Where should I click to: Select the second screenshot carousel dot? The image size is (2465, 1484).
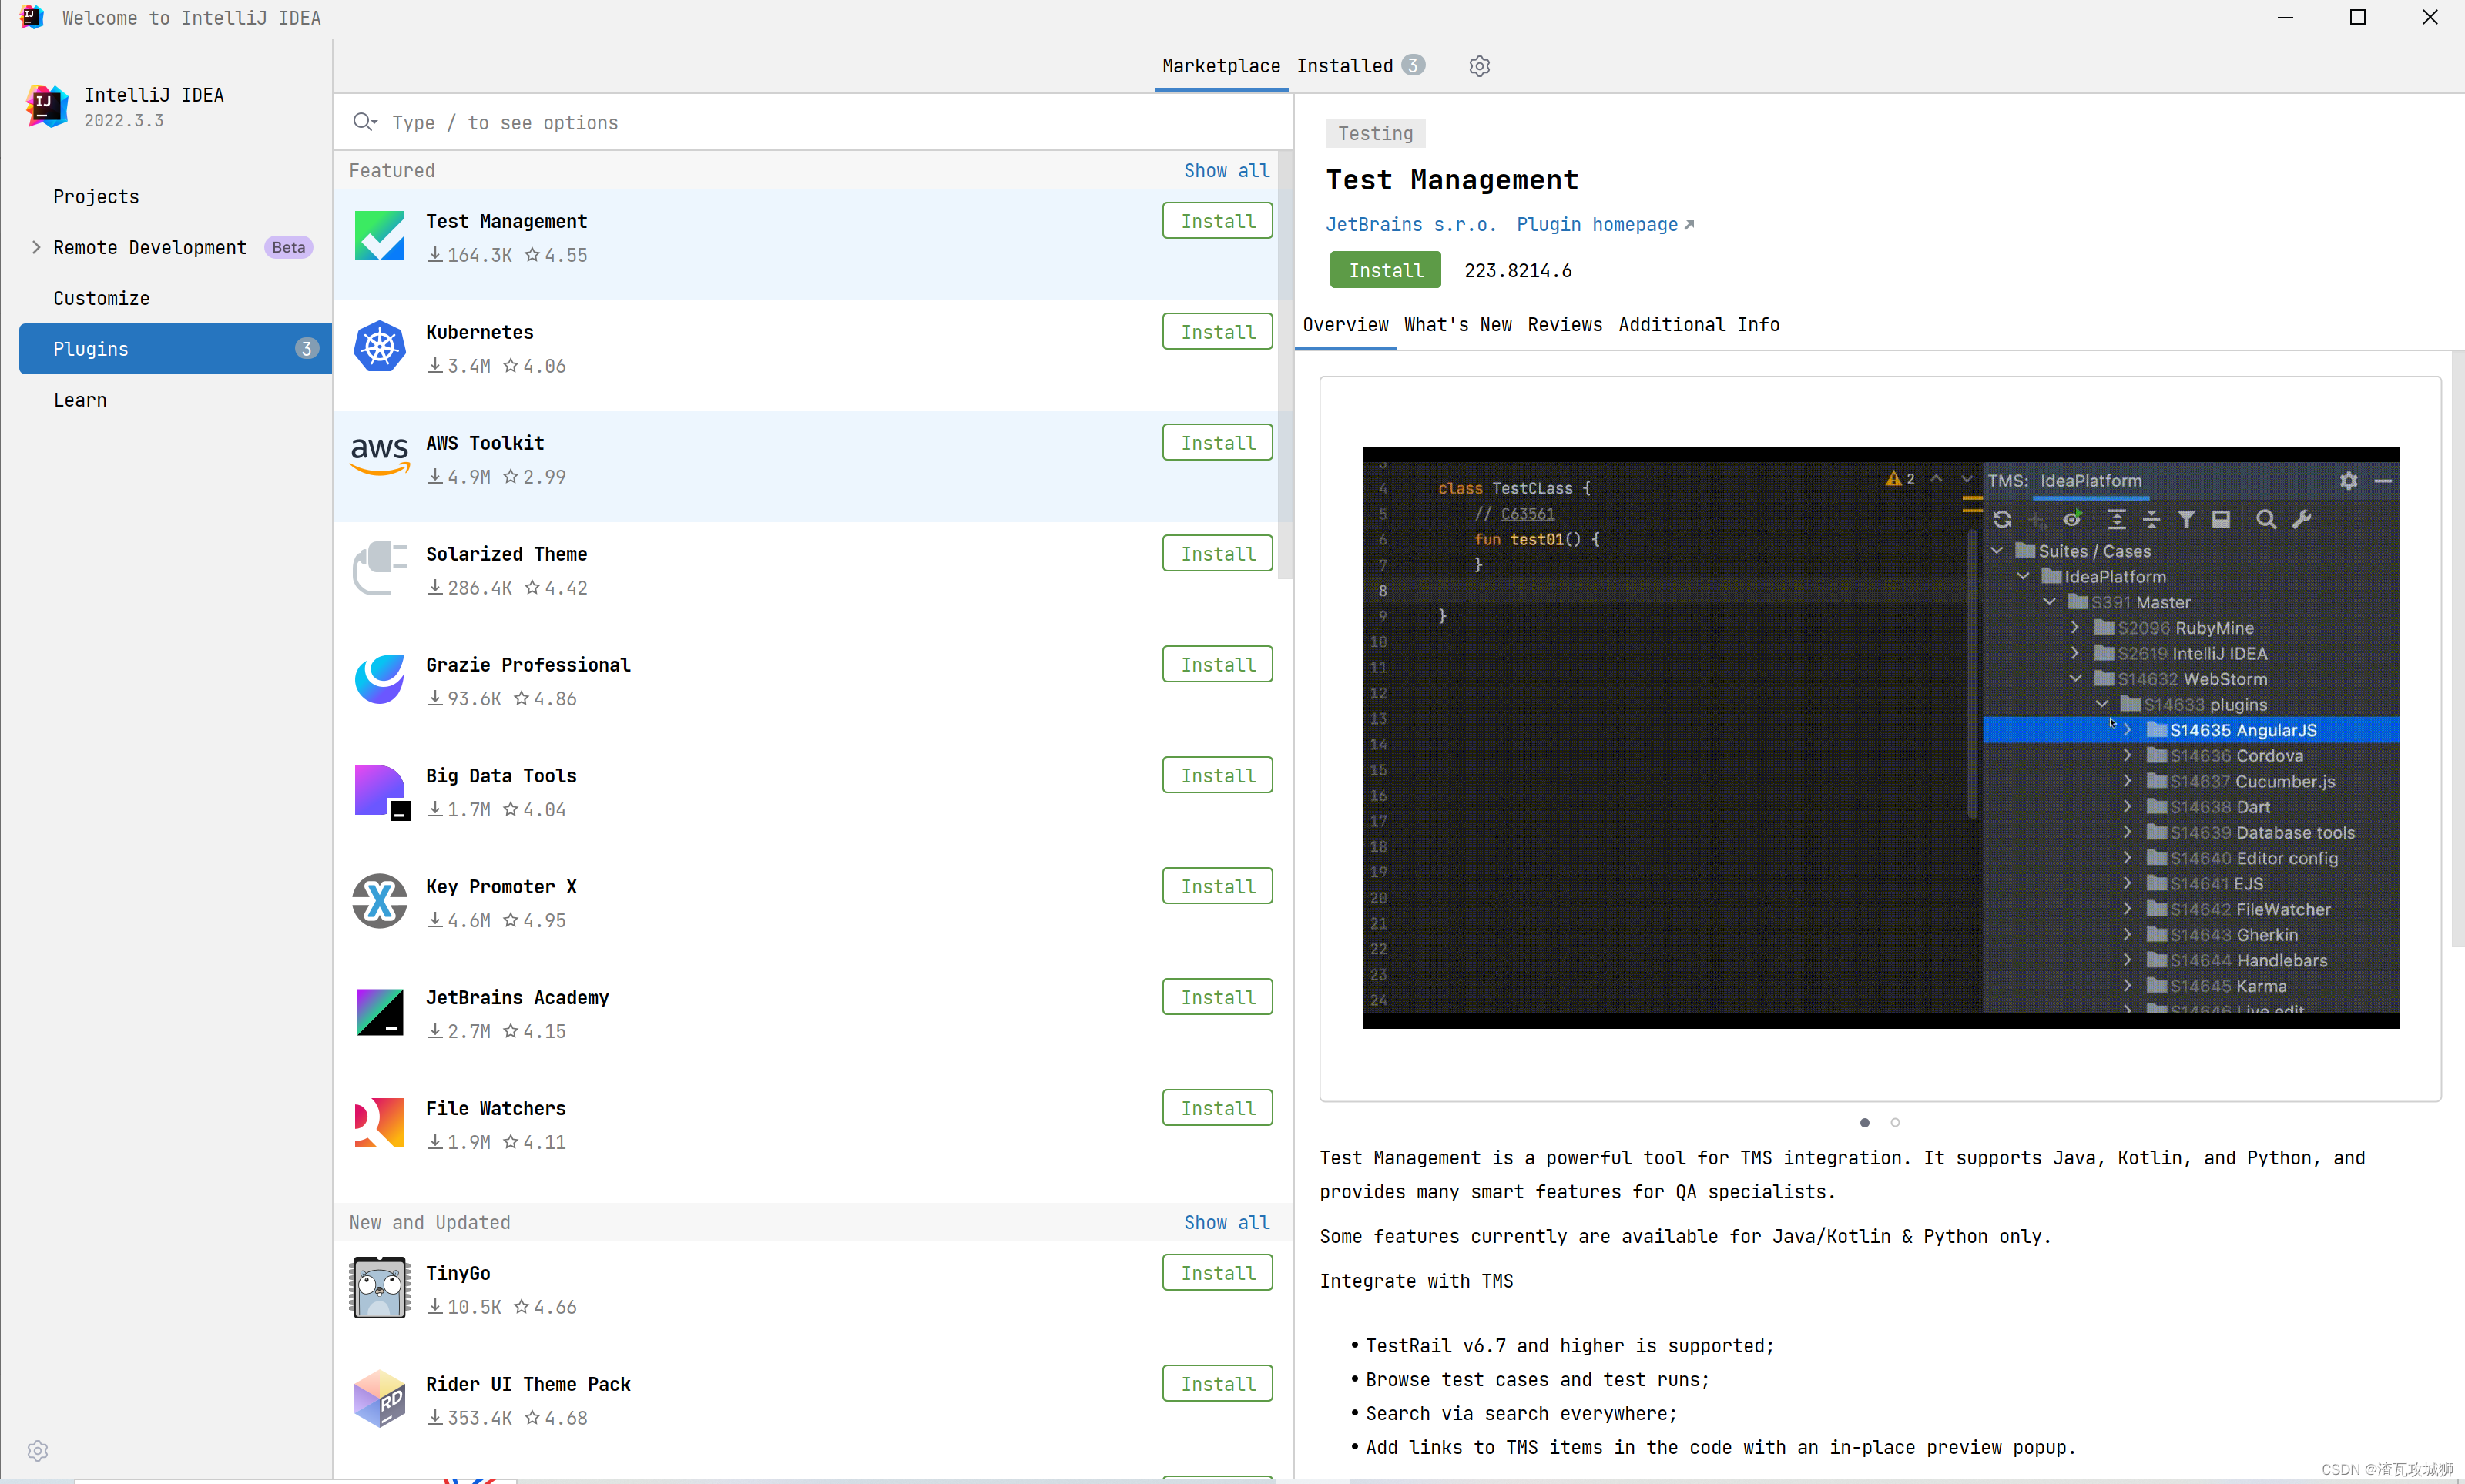coord(1895,1122)
